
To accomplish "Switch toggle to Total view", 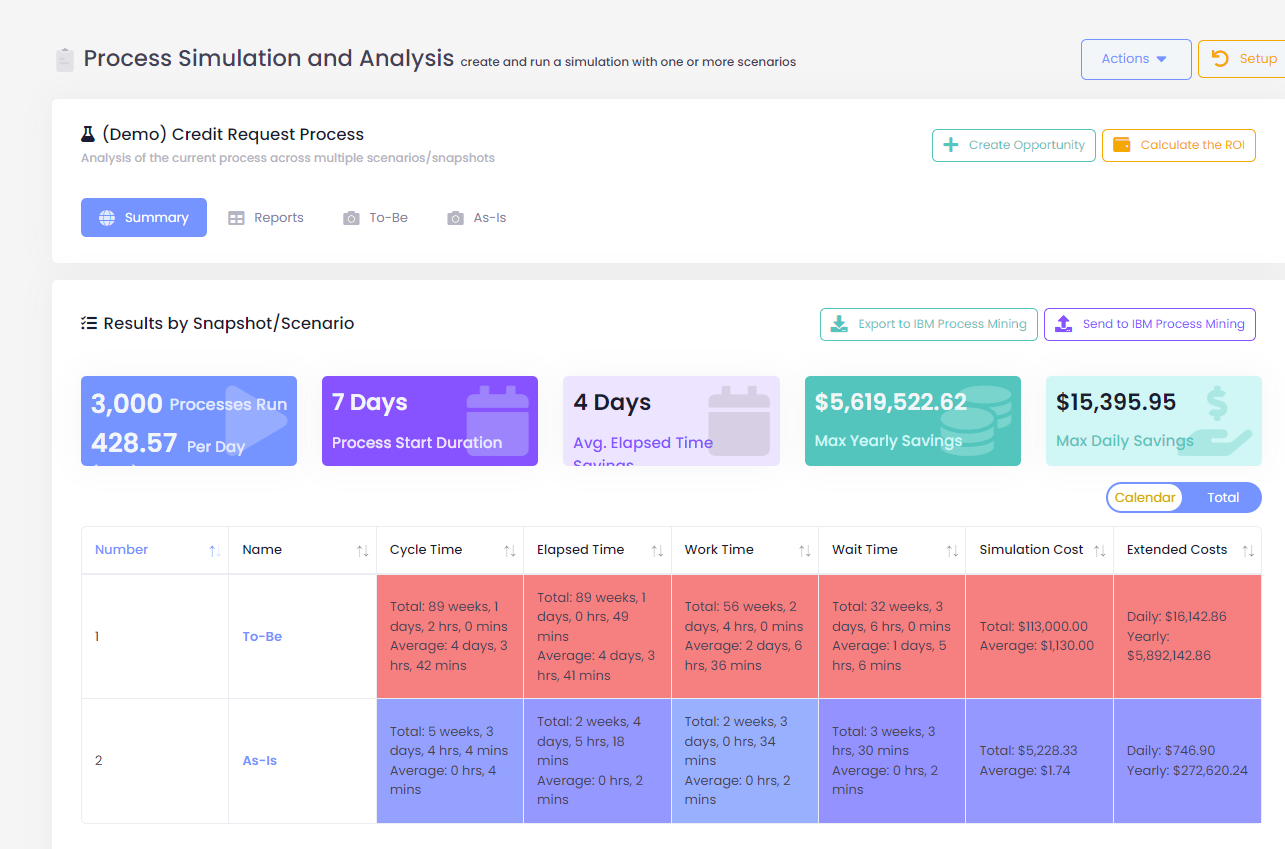I will pos(1222,497).
